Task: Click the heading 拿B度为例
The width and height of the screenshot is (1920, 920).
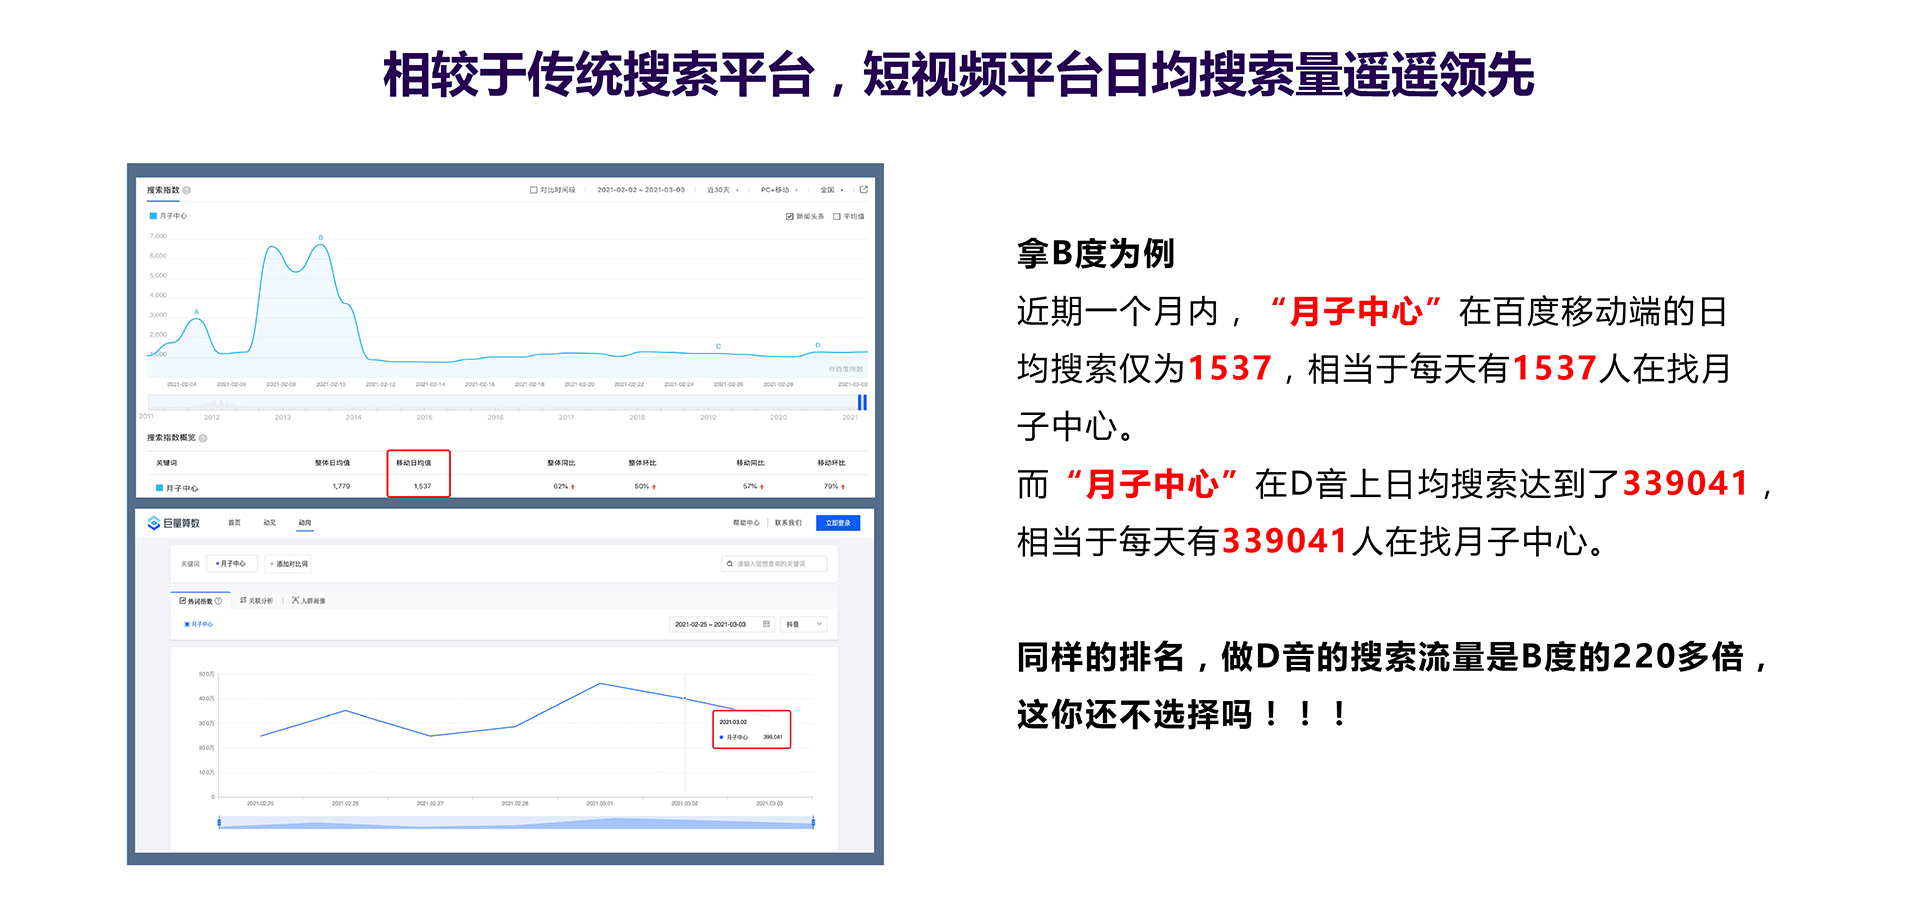Action: pos(1095,254)
